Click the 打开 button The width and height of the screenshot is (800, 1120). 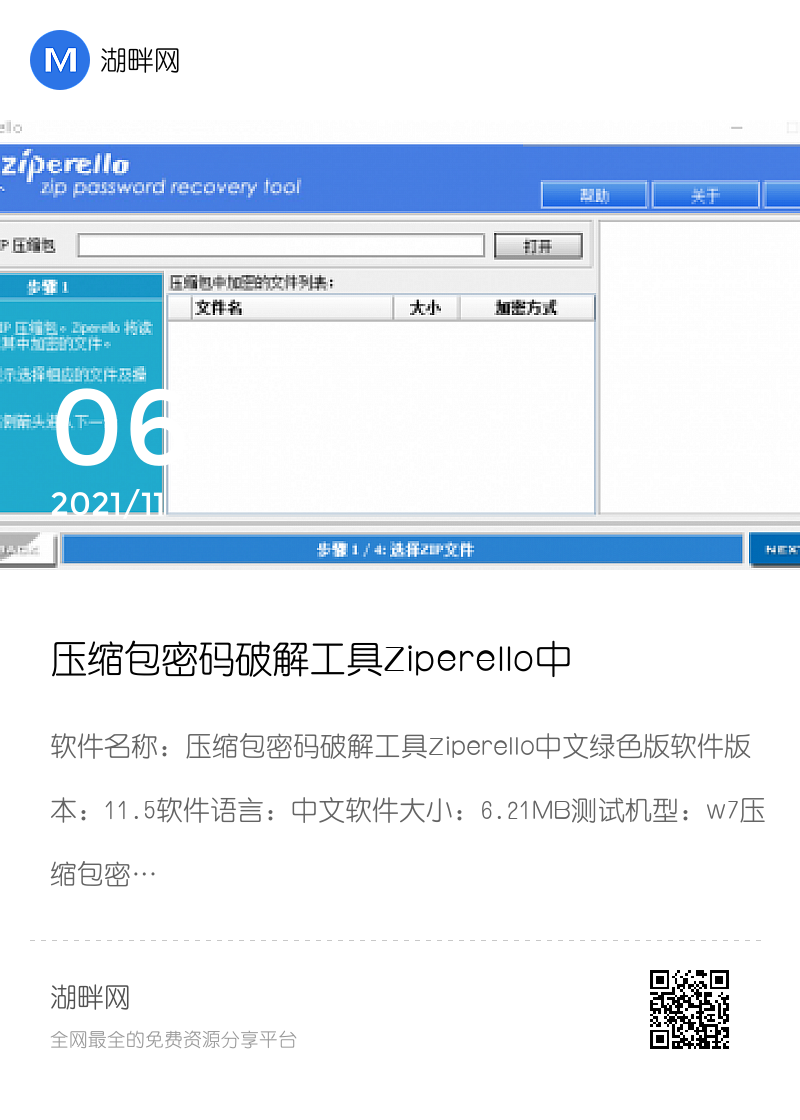pyautogui.click(x=539, y=246)
